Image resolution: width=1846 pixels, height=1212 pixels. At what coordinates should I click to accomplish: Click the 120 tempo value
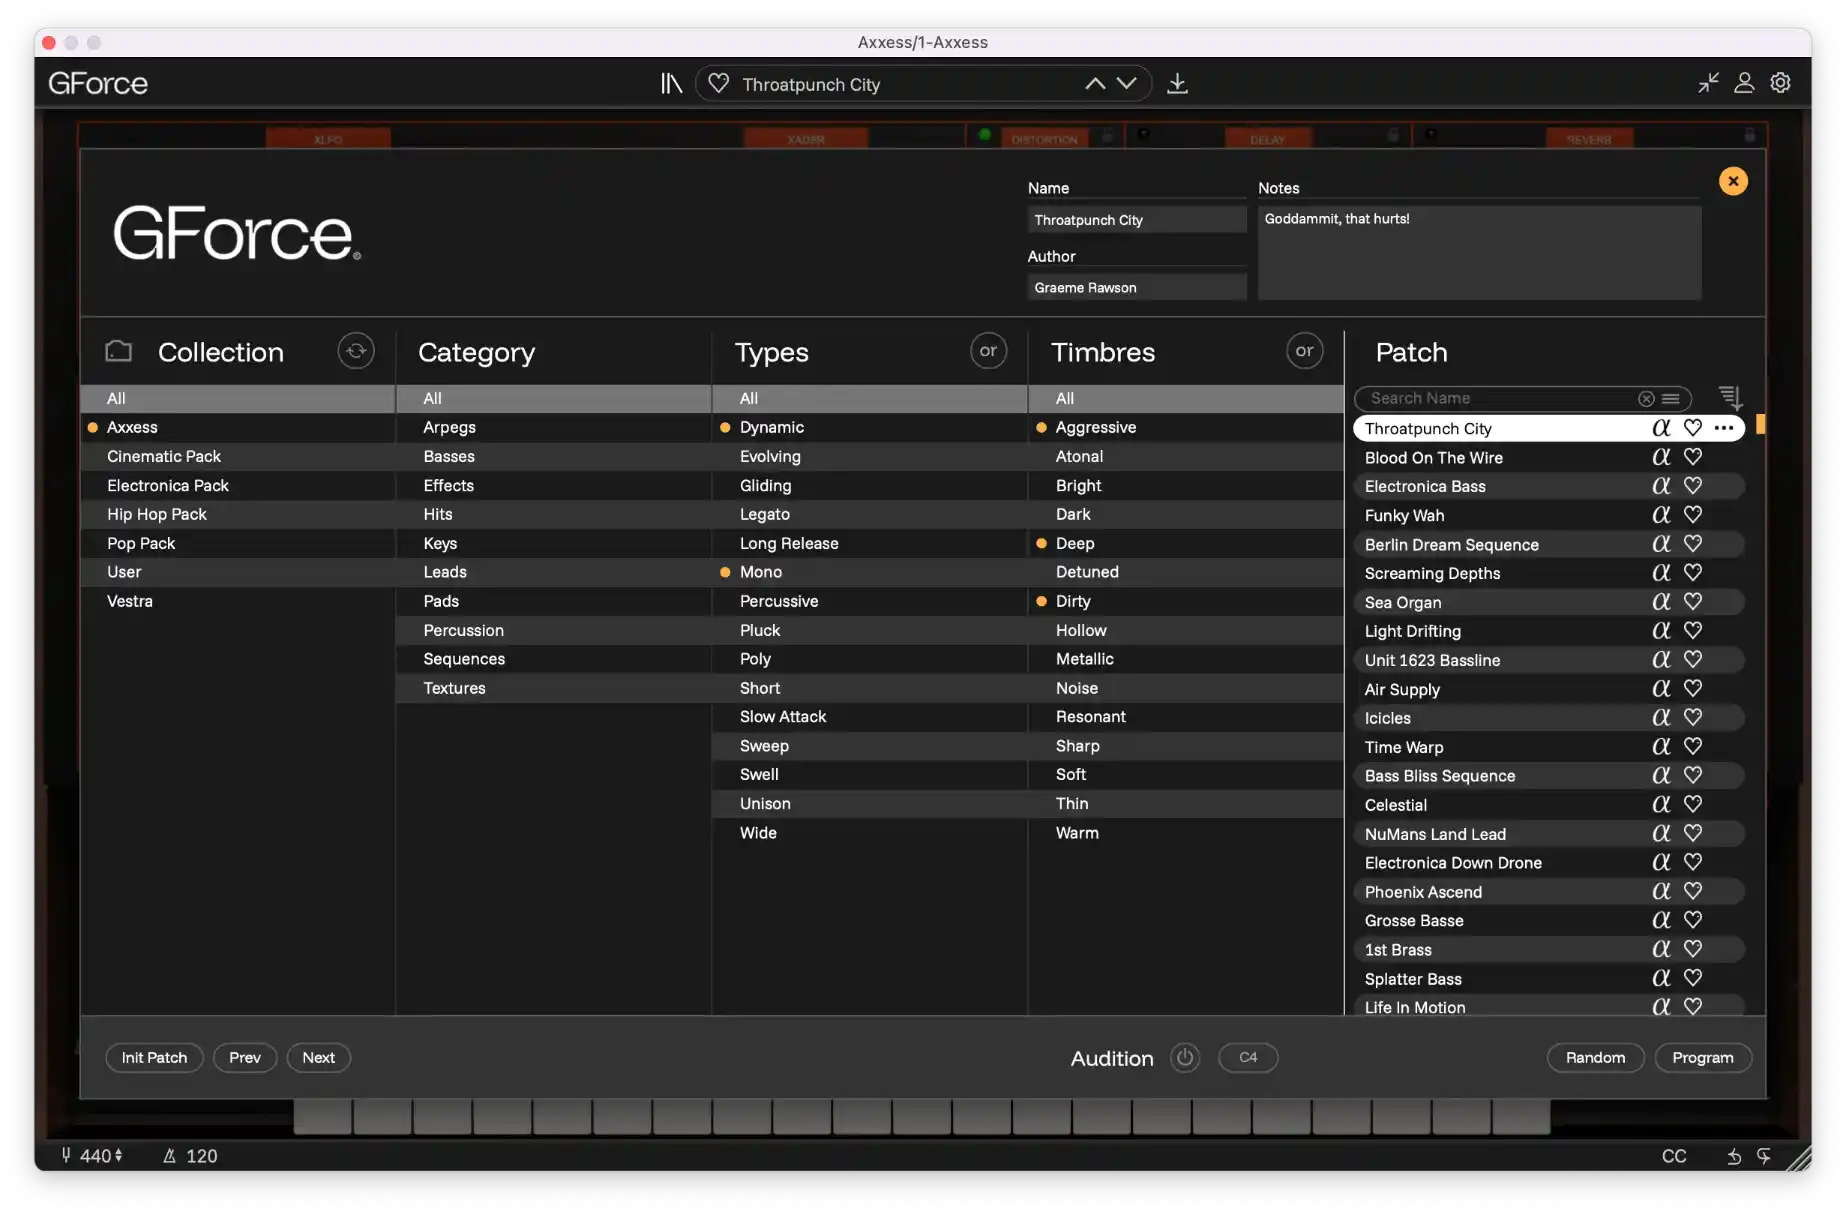201,1156
